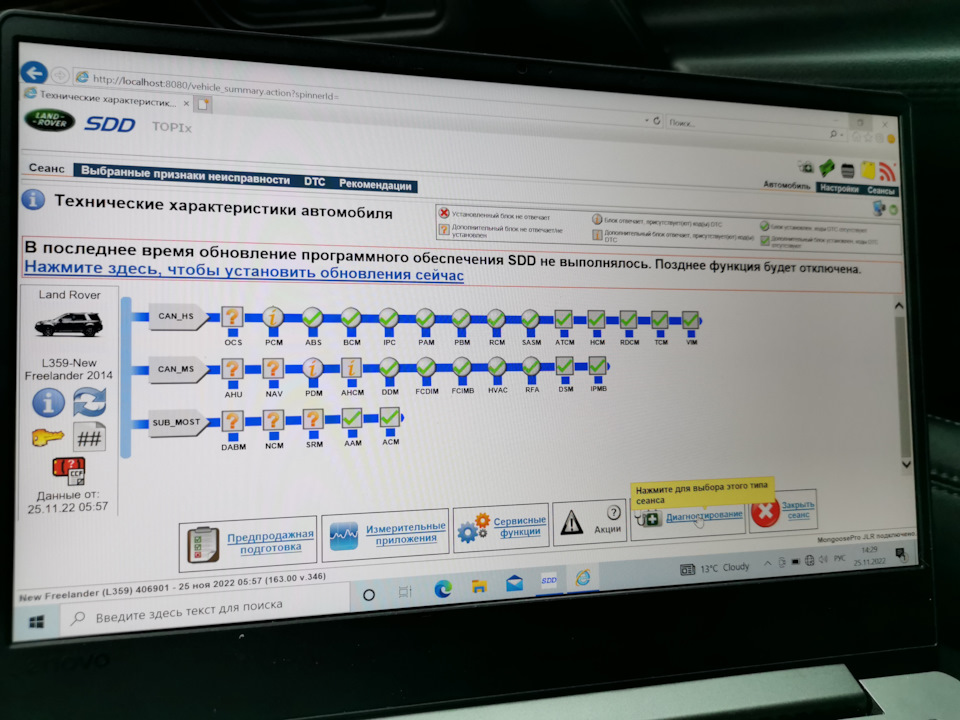The width and height of the screenshot is (960, 720).
Task: Select the FCDIM module icon
Action: coord(426,367)
